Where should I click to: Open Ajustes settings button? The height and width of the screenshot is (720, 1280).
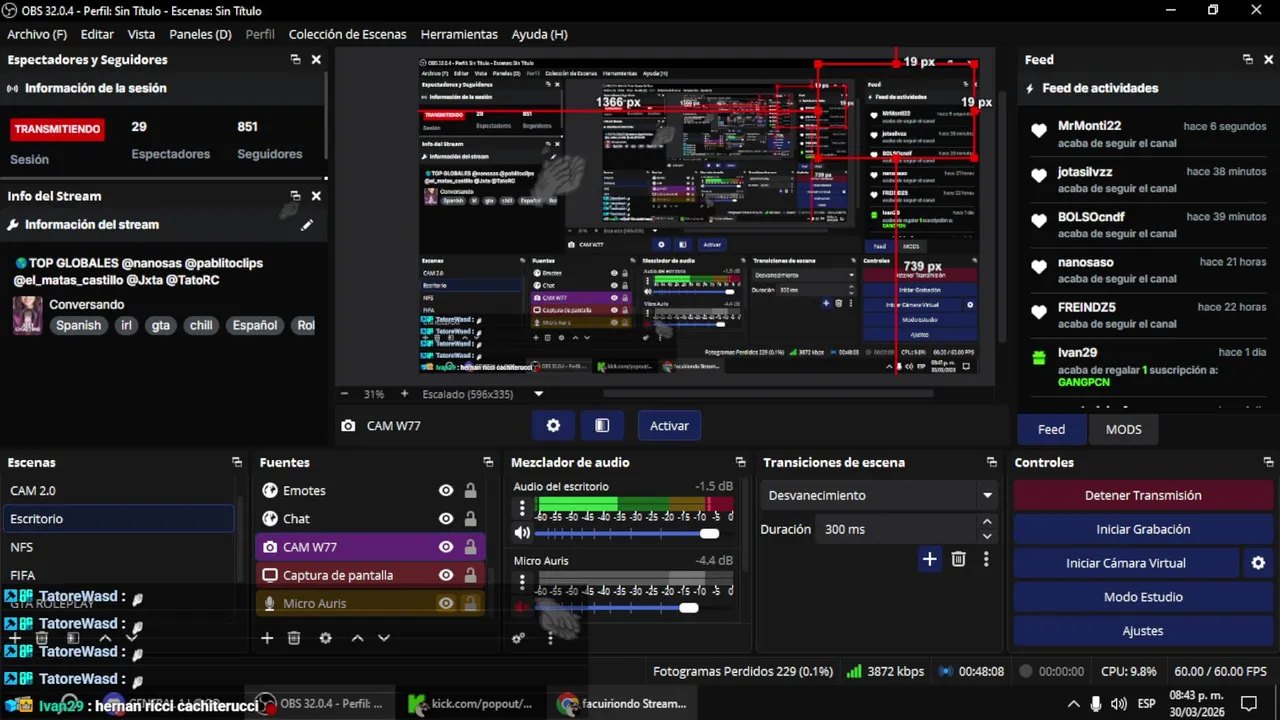click(x=1143, y=631)
